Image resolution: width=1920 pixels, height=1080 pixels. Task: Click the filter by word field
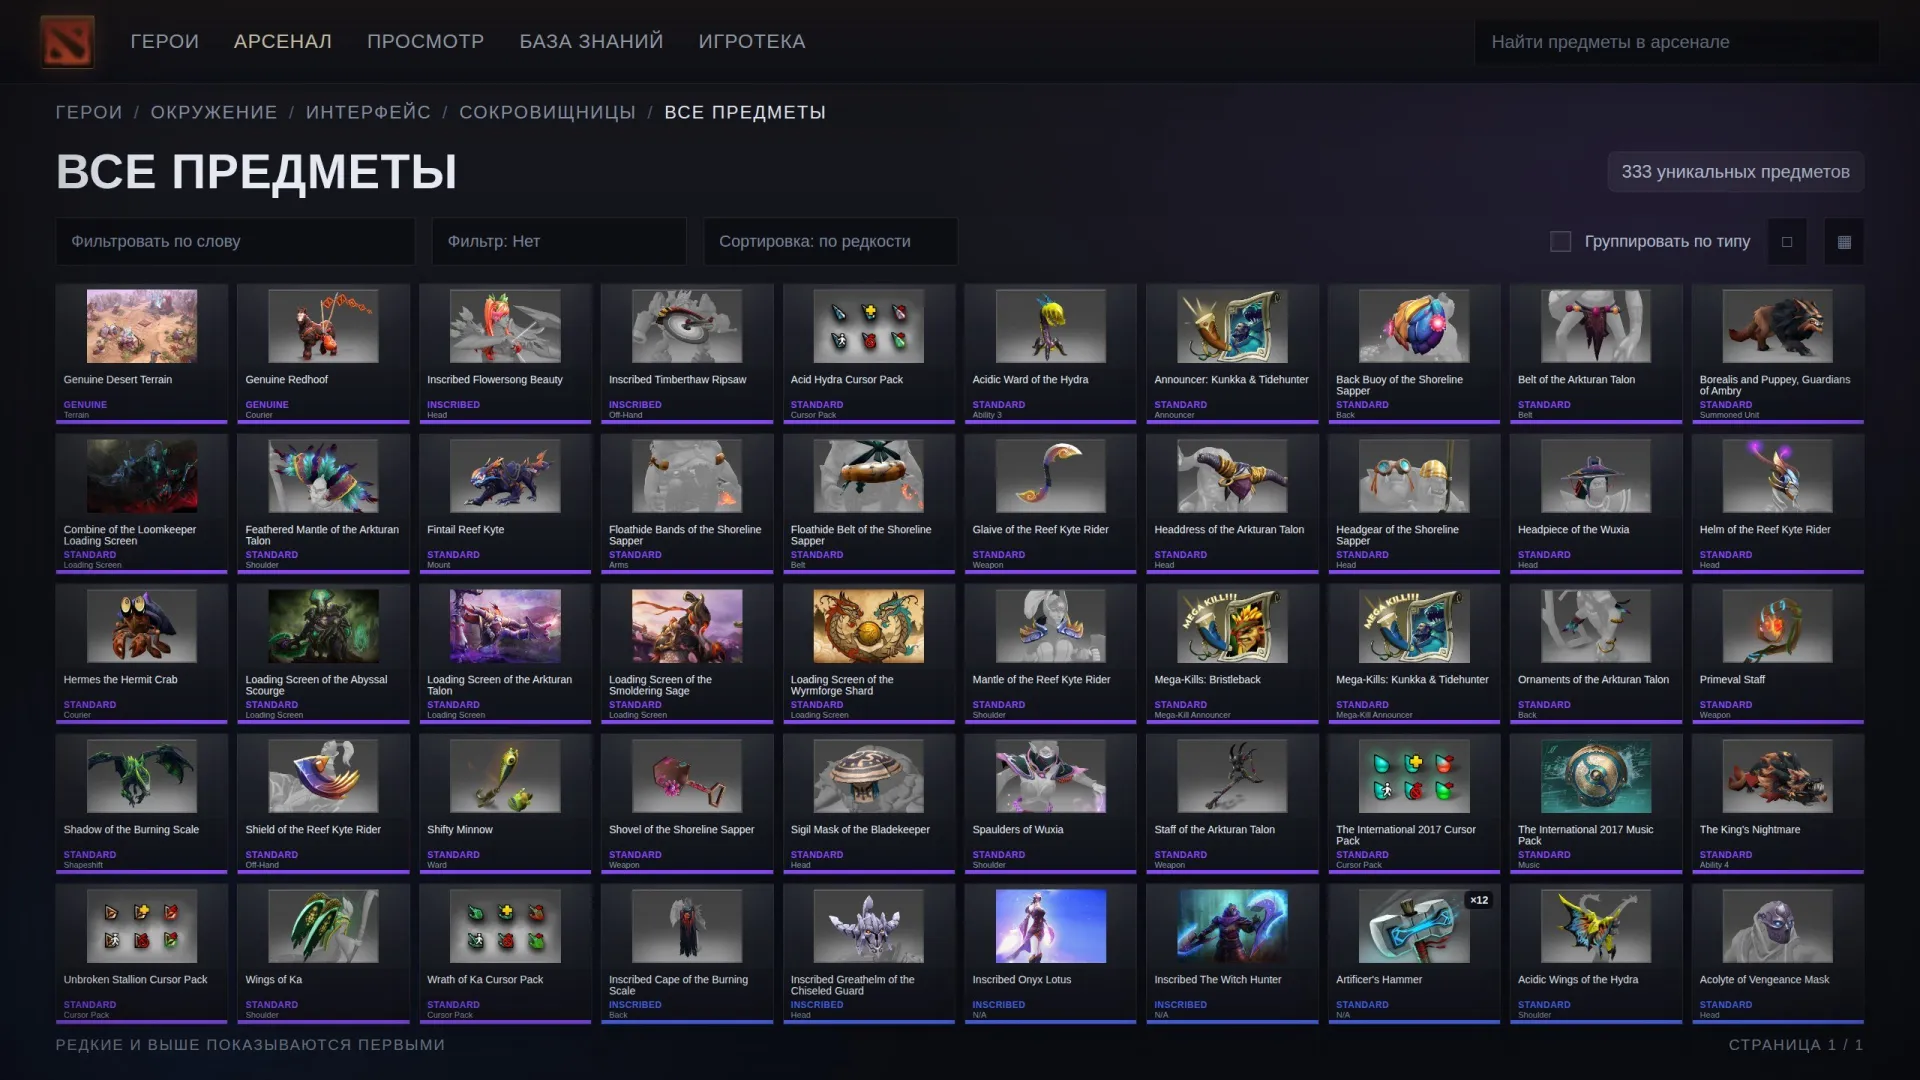point(235,241)
